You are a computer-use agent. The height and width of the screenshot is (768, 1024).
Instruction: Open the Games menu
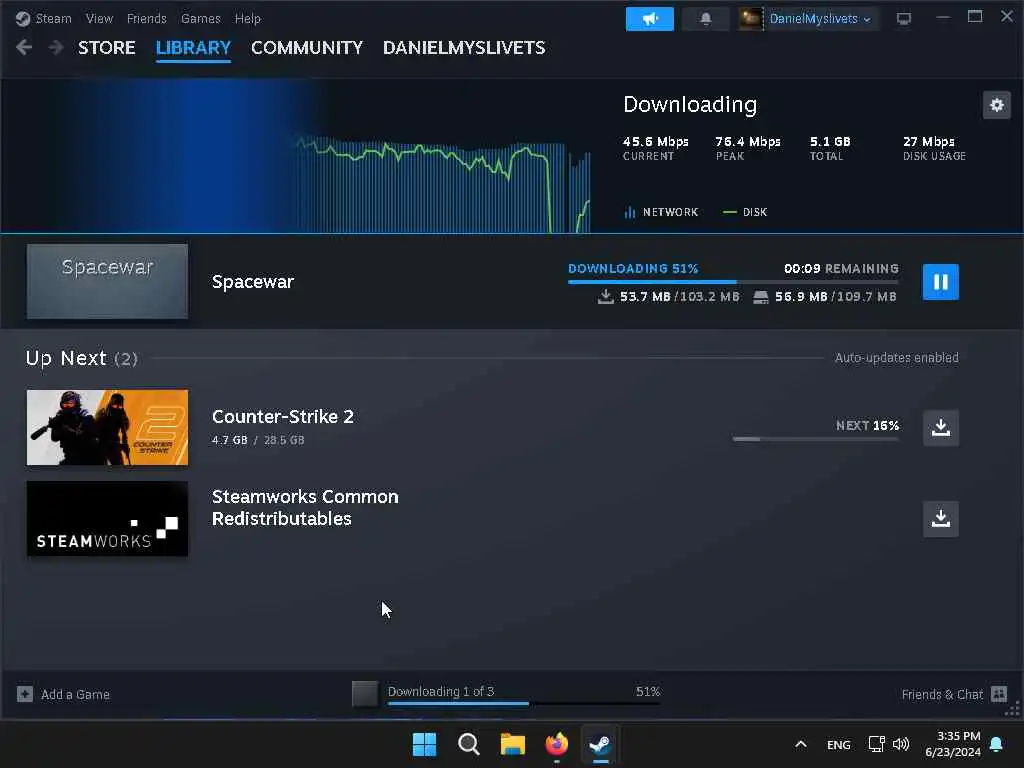[x=200, y=18]
